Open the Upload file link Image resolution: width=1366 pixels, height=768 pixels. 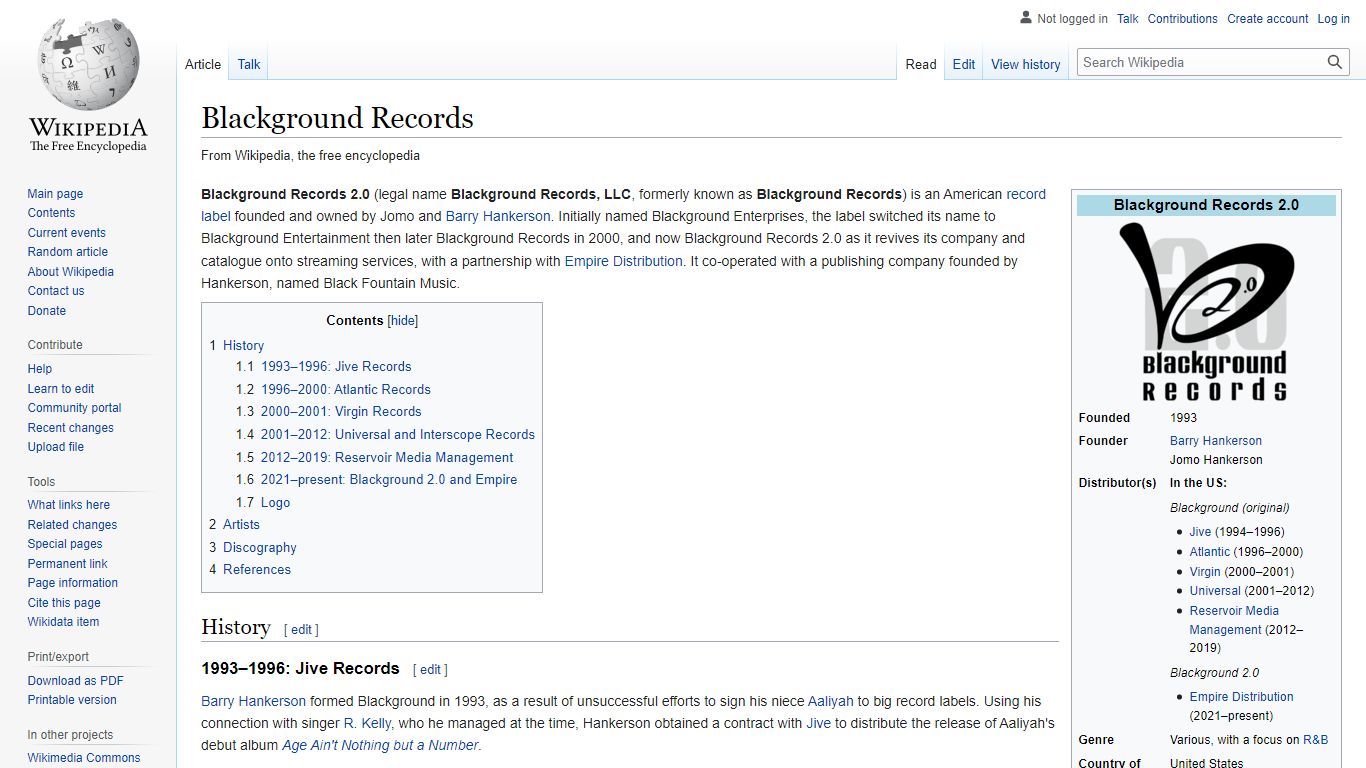[56, 447]
